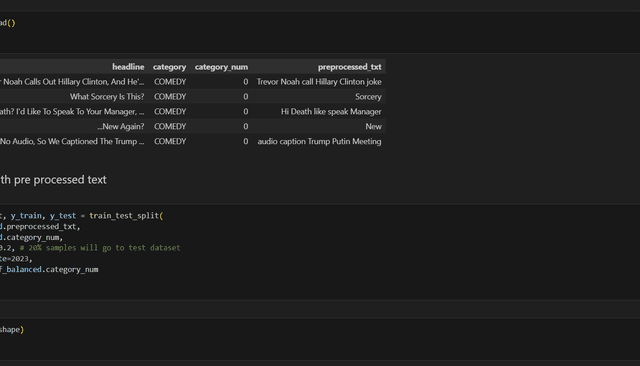640x366 pixels.
Task: Click the '20% samples' code comment
Action: click(100, 248)
